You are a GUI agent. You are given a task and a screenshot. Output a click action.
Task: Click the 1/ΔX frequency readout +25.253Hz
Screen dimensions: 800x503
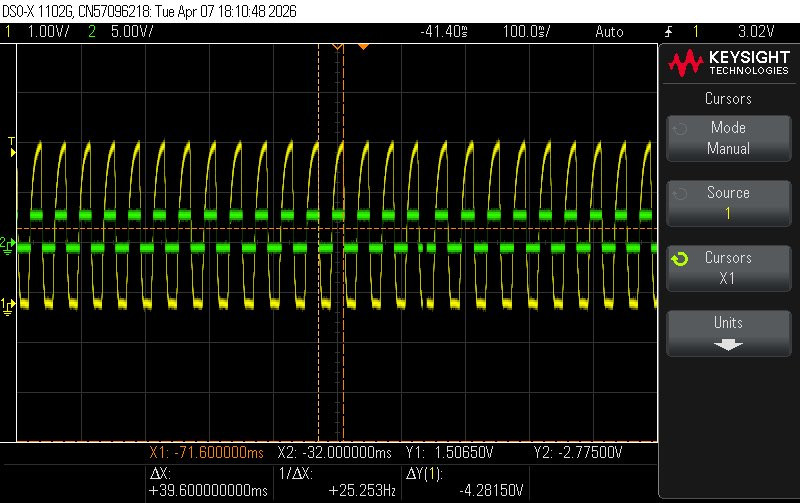coord(360,491)
